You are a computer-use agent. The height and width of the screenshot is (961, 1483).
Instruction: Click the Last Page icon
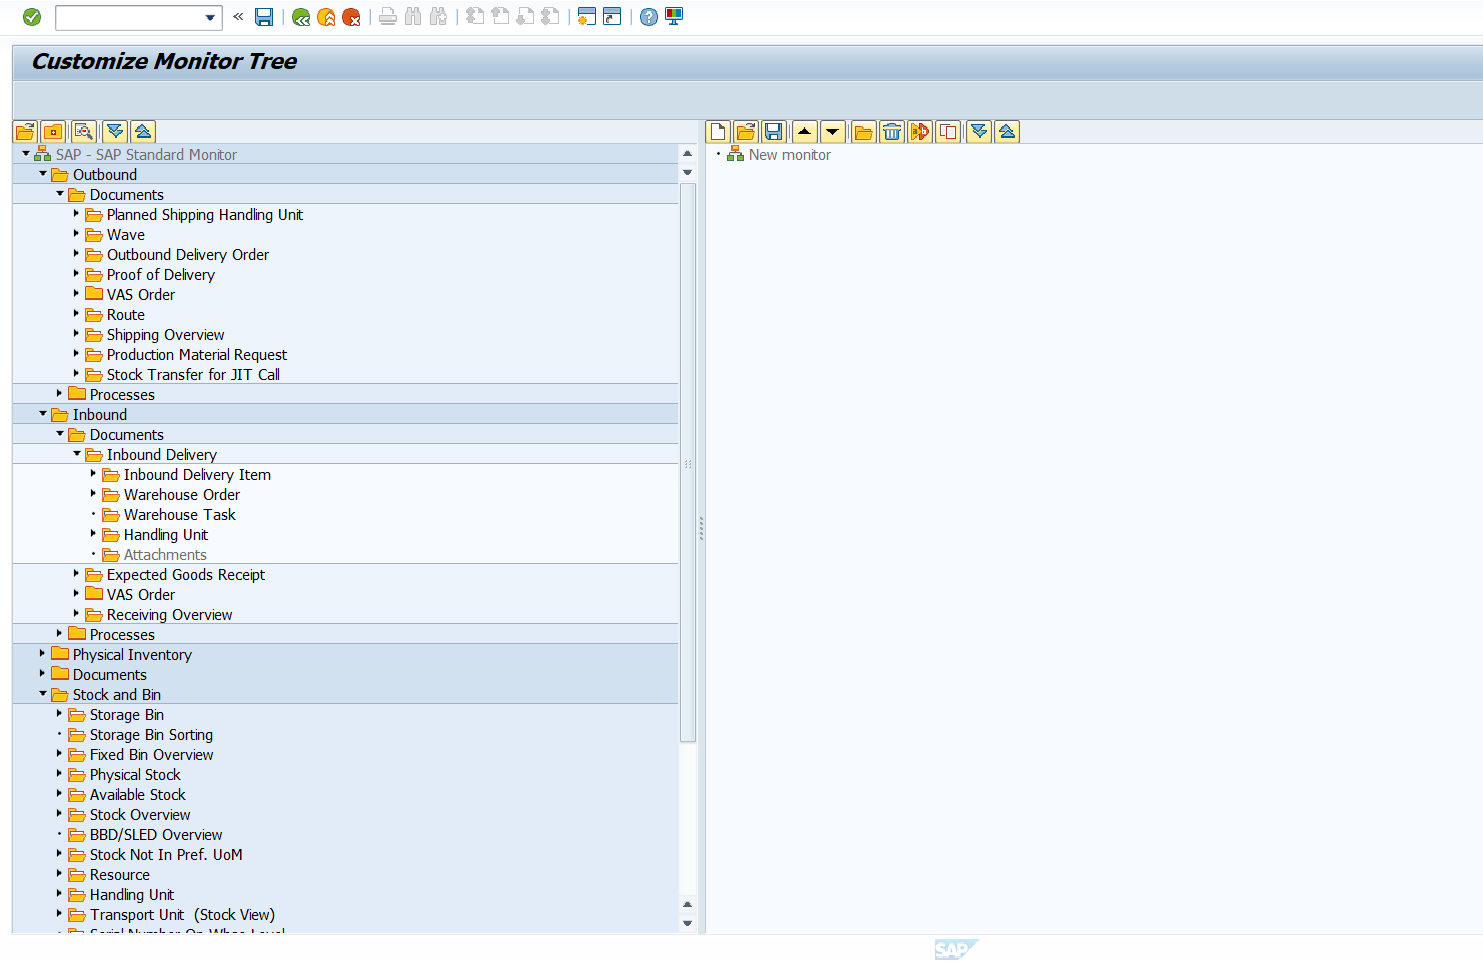click(550, 17)
